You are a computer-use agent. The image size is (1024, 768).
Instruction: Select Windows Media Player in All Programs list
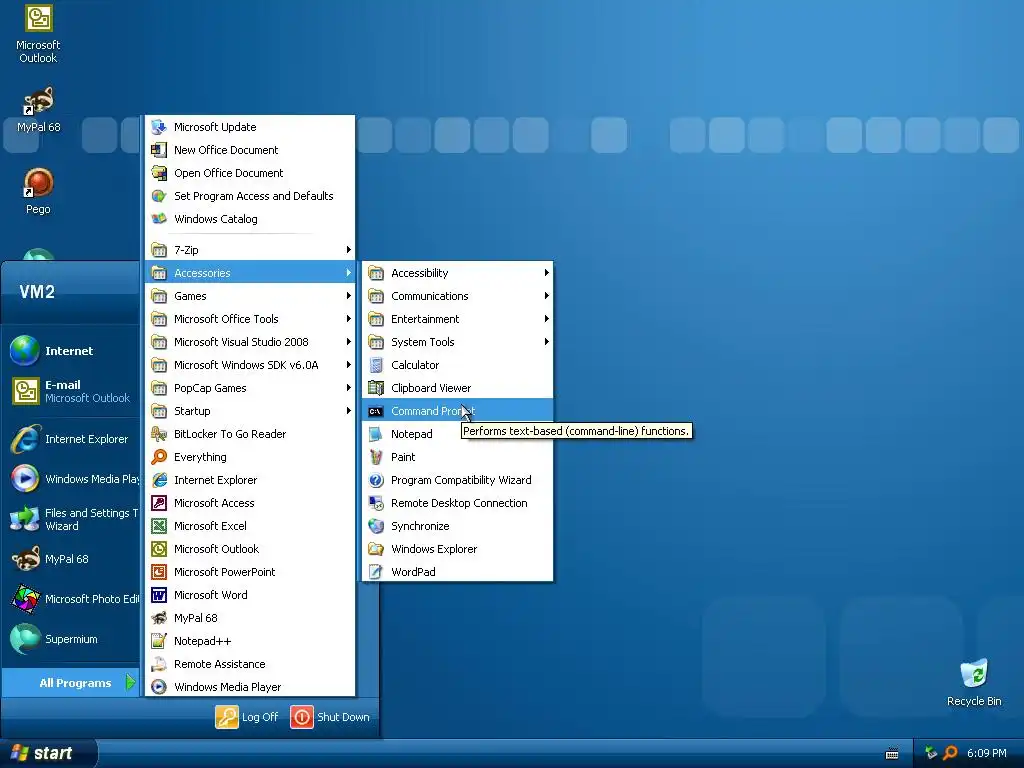pos(250,687)
